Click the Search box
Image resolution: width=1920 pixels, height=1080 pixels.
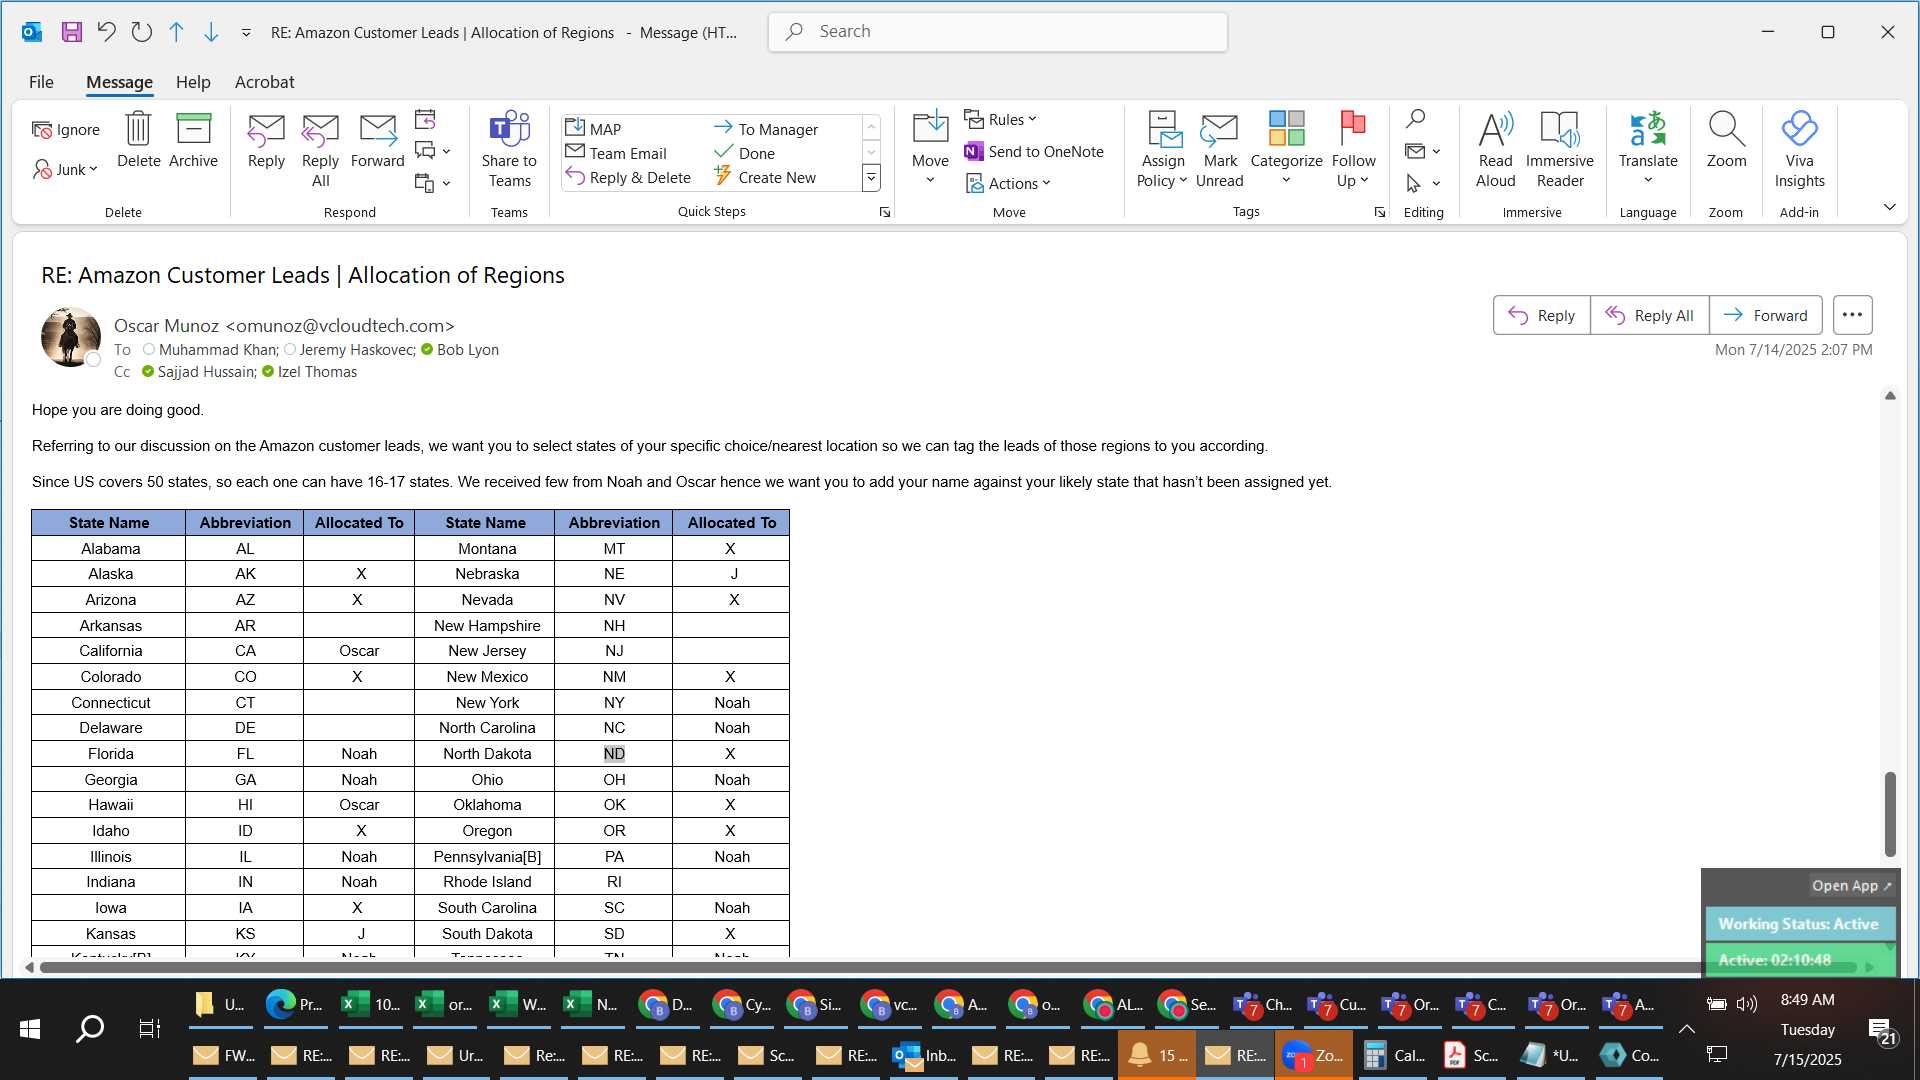click(x=997, y=32)
